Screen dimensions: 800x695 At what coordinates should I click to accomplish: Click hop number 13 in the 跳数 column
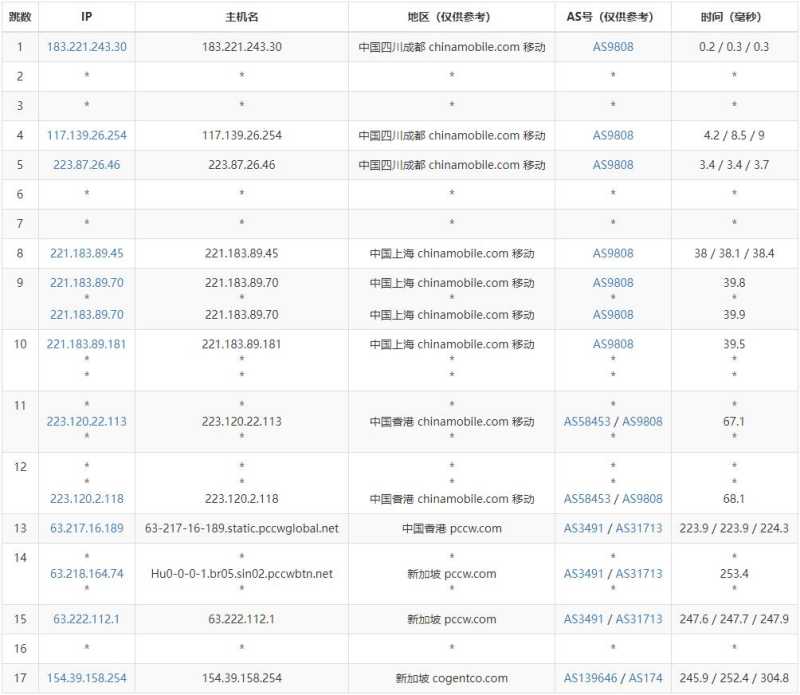point(20,528)
